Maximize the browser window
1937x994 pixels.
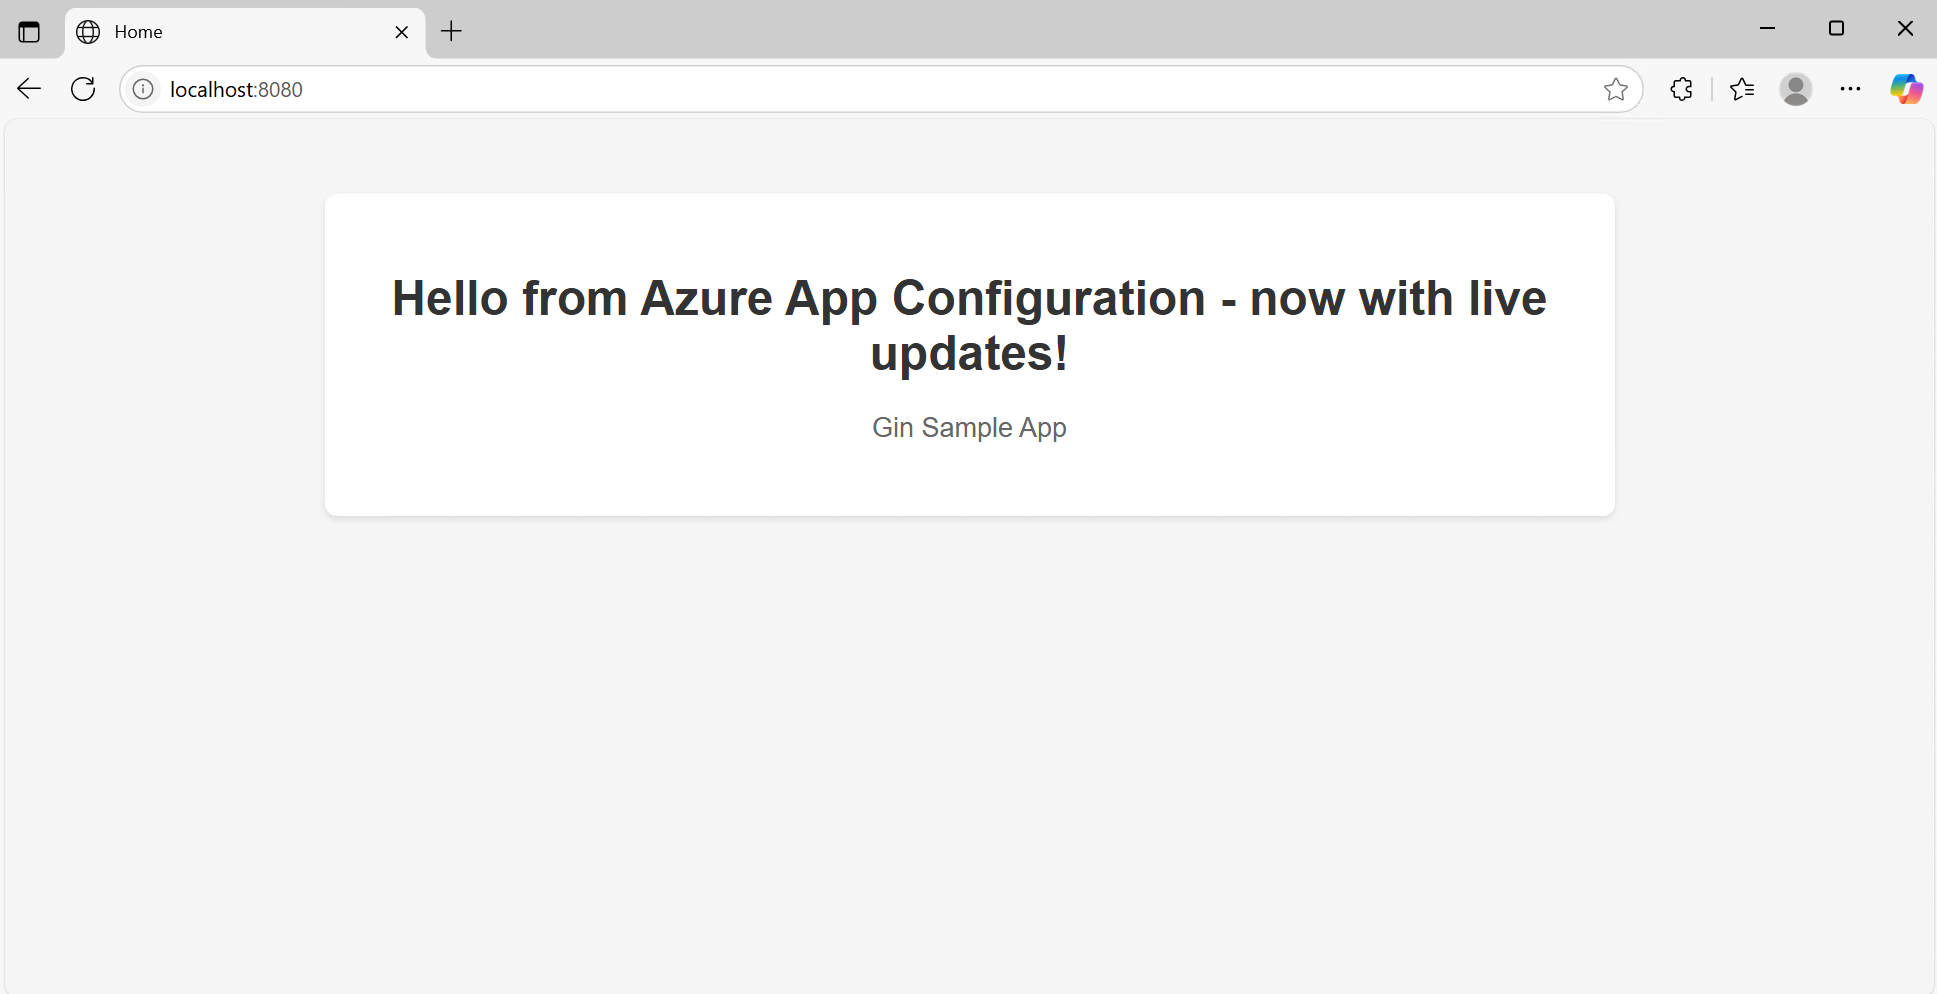tap(1836, 29)
